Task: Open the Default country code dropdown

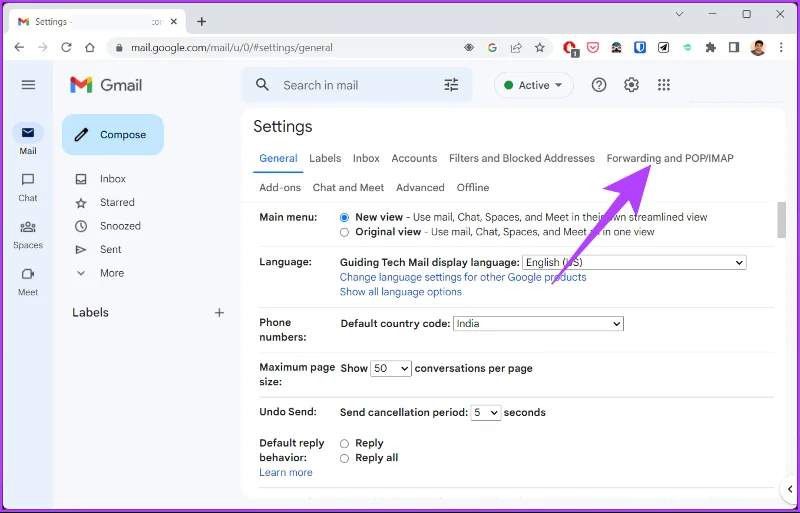Action: (538, 324)
